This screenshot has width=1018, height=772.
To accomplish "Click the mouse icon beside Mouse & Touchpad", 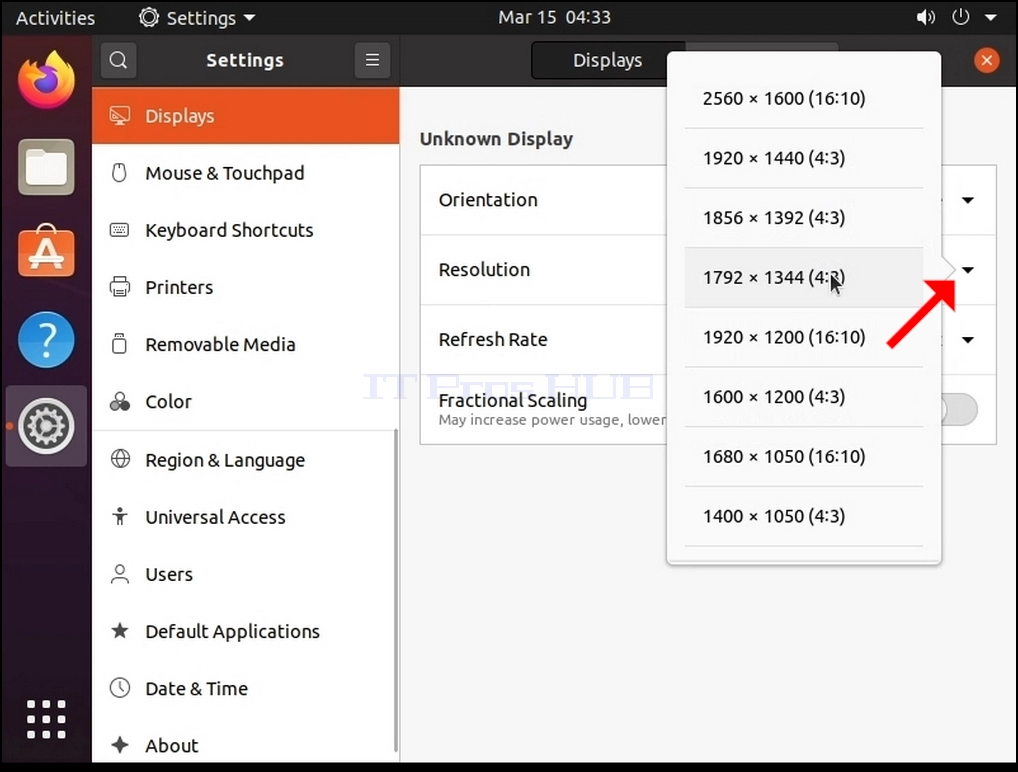I will pos(119,173).
